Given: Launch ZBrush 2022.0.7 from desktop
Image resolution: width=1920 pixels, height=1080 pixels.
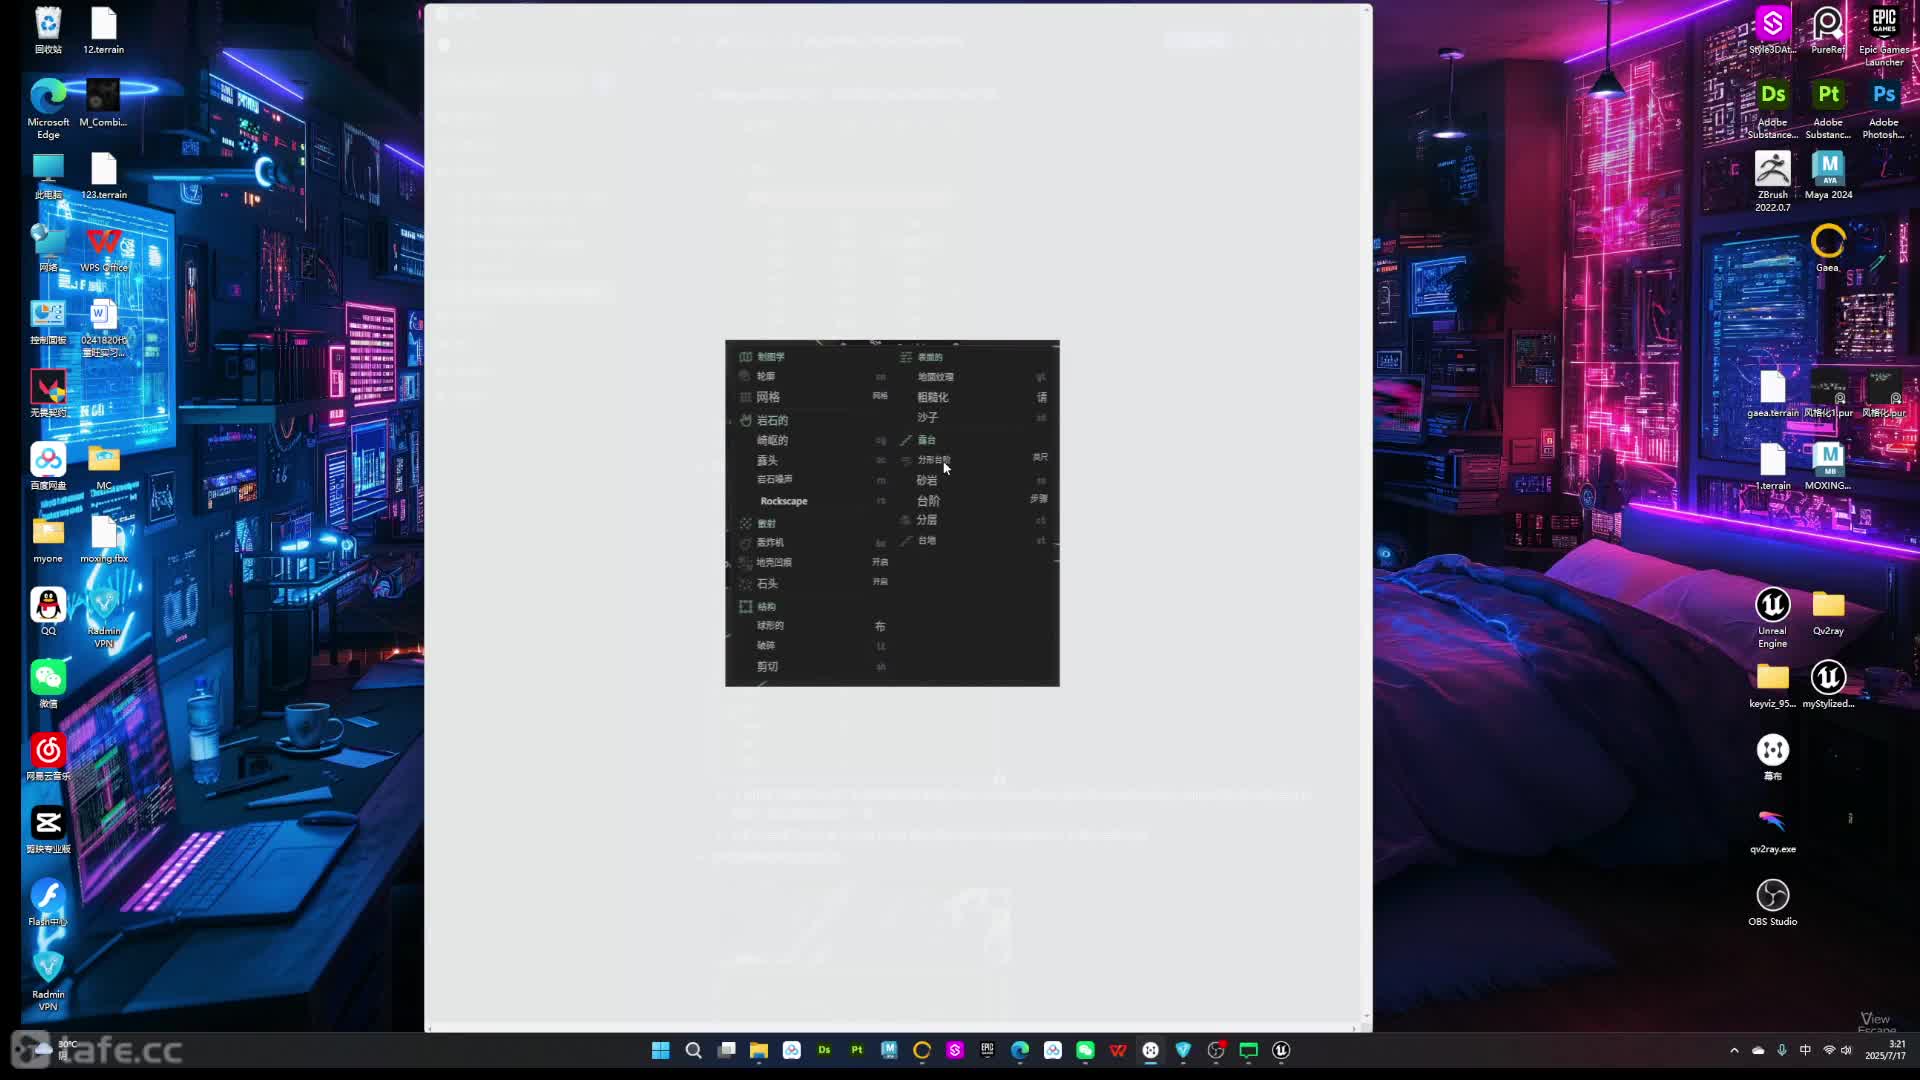Looking at the screenshot, I should (x=1773, y=181).
